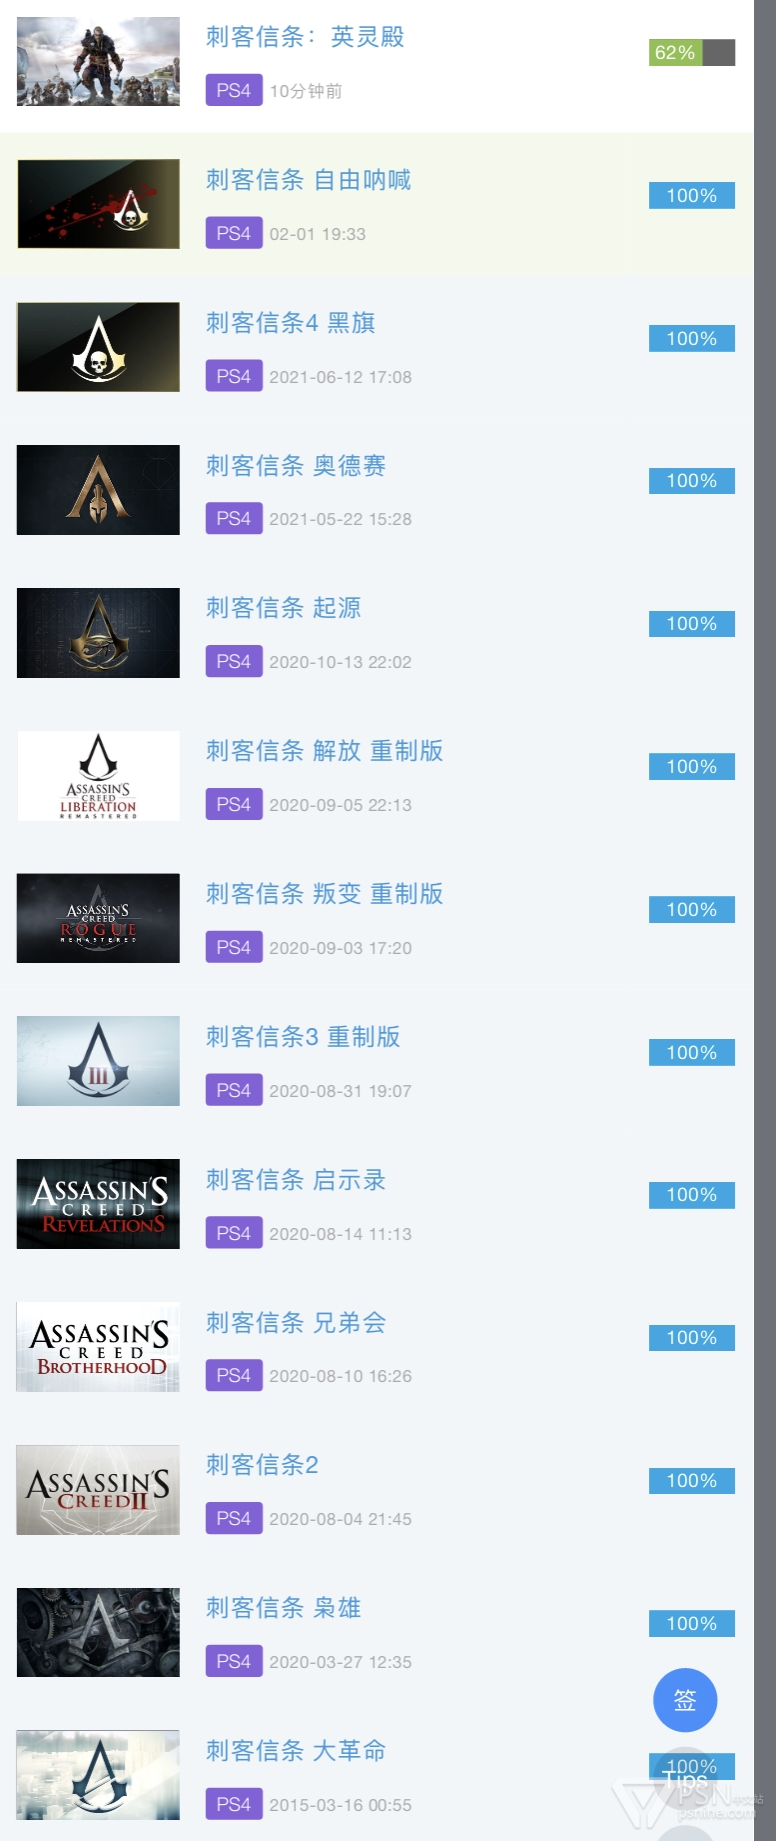Click the PS4 badge under 刺客信条 自由呐喊

(x=234, y=233)
